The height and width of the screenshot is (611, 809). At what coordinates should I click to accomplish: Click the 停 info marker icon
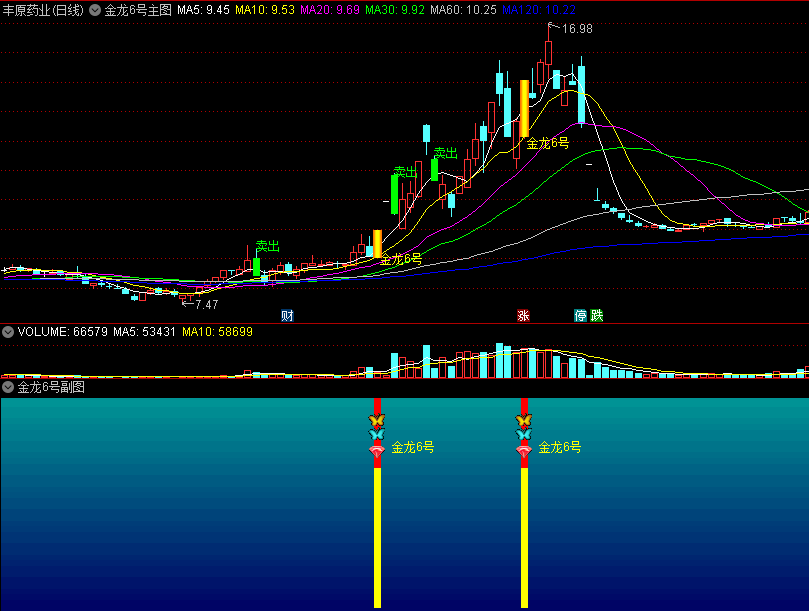tap(580, 315)
